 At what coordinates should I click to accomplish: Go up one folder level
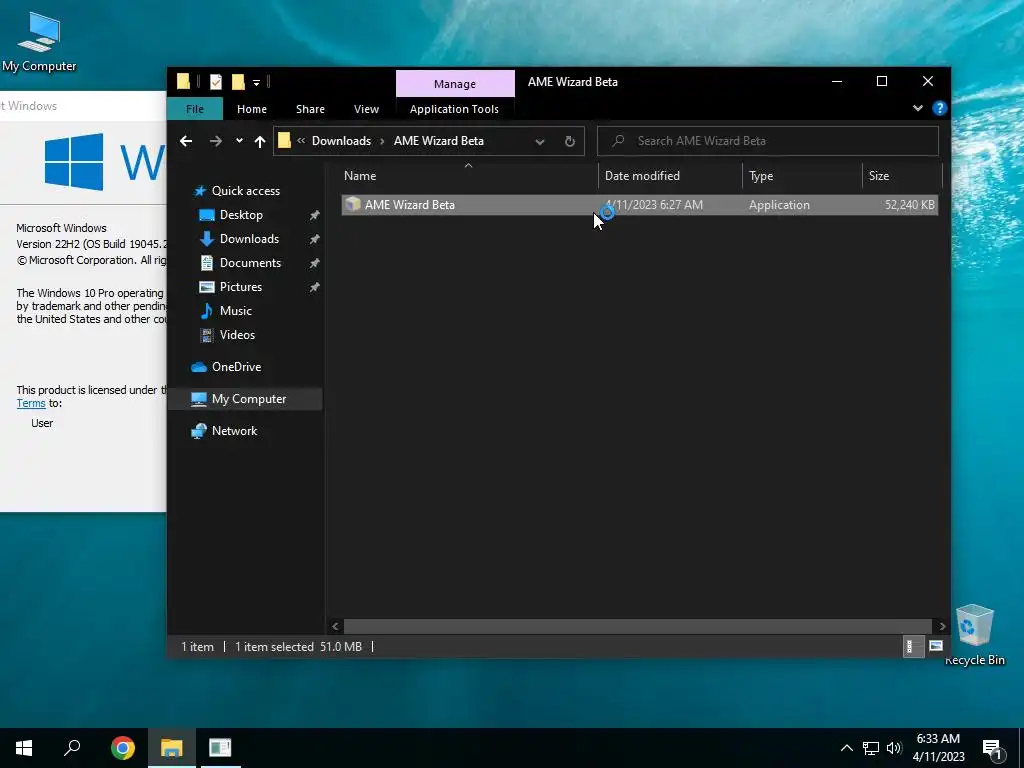[260, 141]
